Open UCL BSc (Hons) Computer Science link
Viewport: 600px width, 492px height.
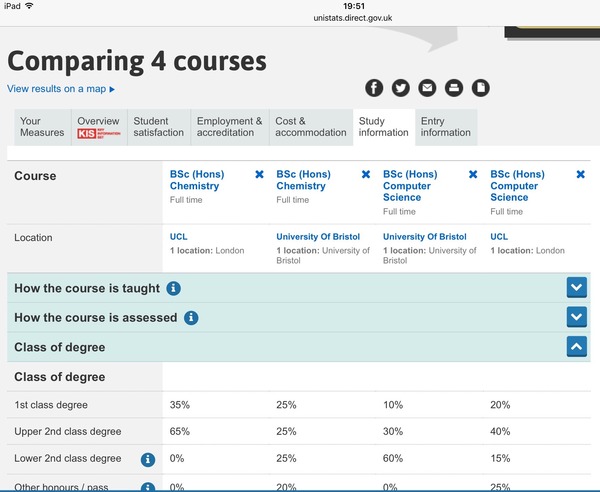pos(517,186)
